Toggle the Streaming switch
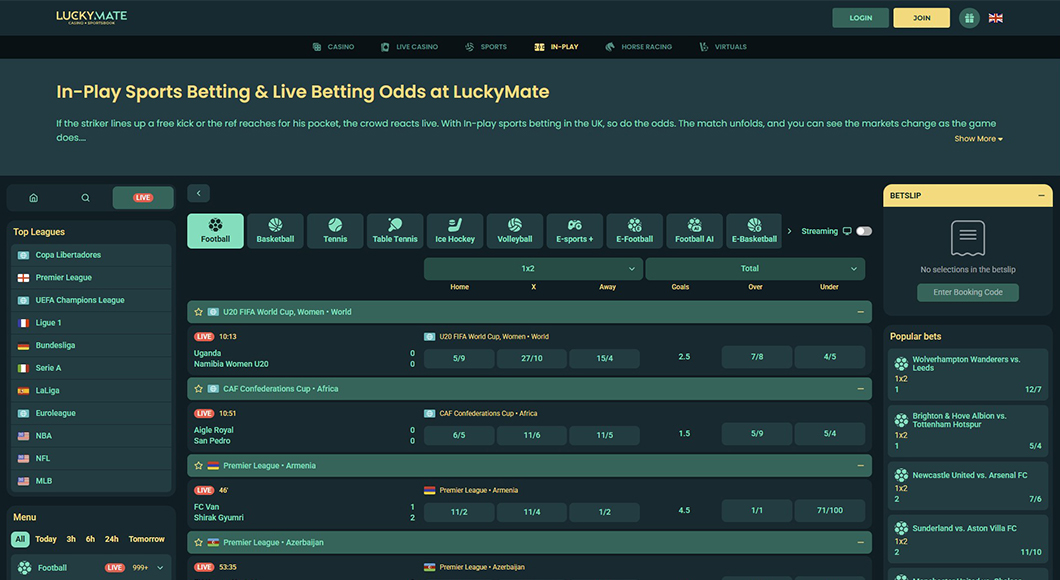Viewport: 1060px width, 580px height. click(862, 230)
